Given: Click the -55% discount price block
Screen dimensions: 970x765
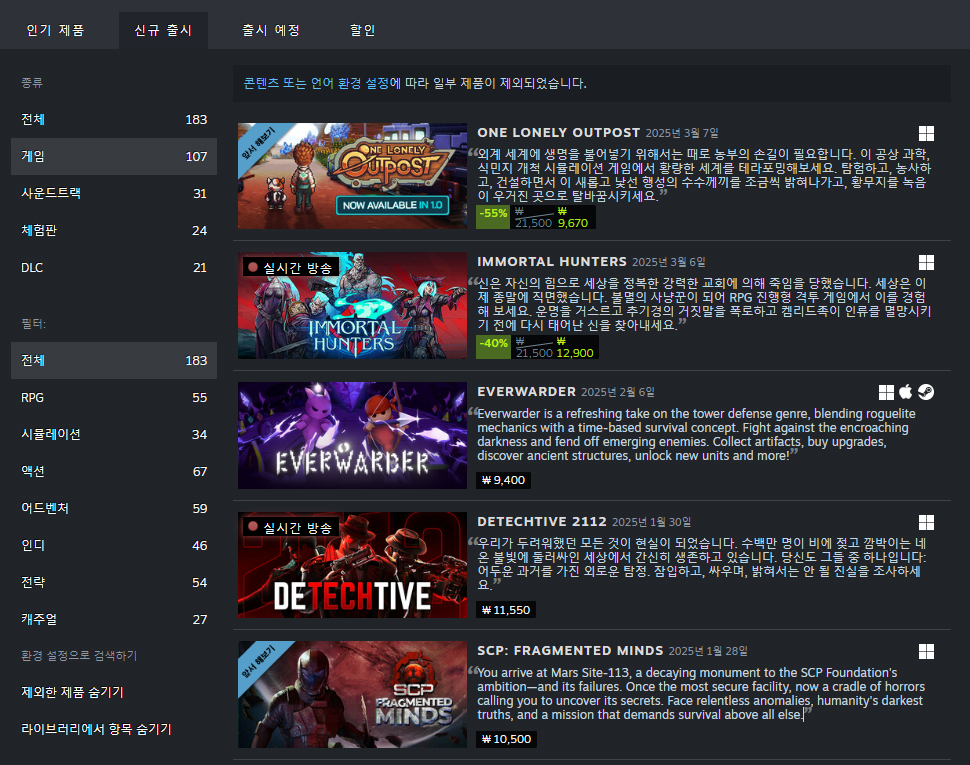Looking at the screenshot, I should pos(536,217).
